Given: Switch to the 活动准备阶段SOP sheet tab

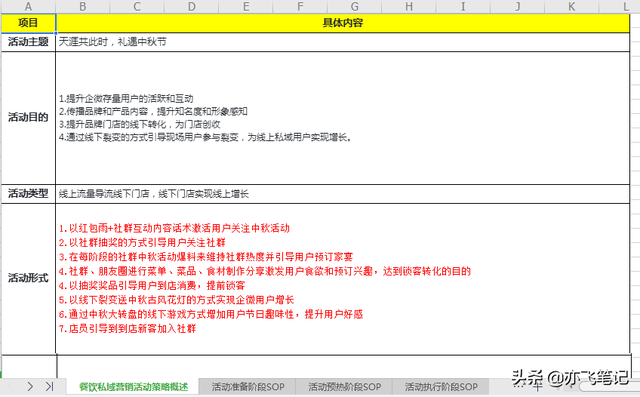Looking at the screenshot, I should (248, 386).
